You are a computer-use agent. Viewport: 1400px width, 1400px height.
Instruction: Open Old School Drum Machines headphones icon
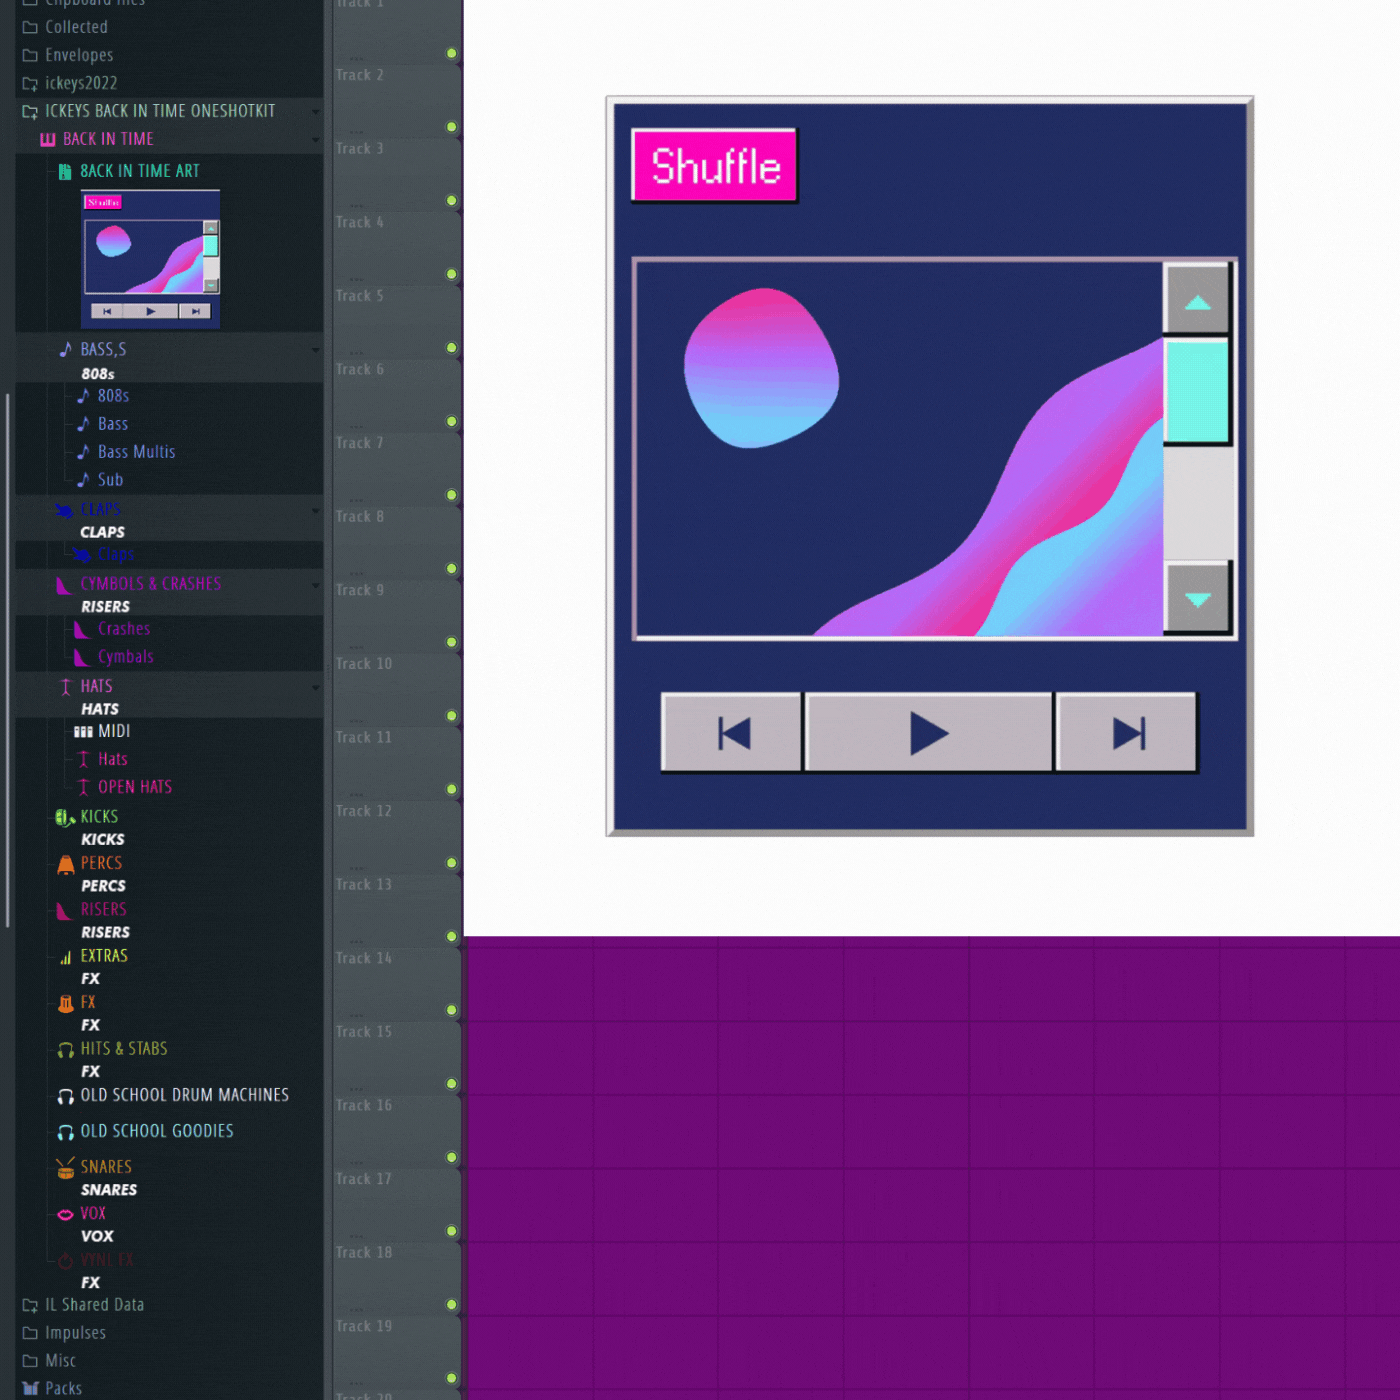(x=65, y=1096)
